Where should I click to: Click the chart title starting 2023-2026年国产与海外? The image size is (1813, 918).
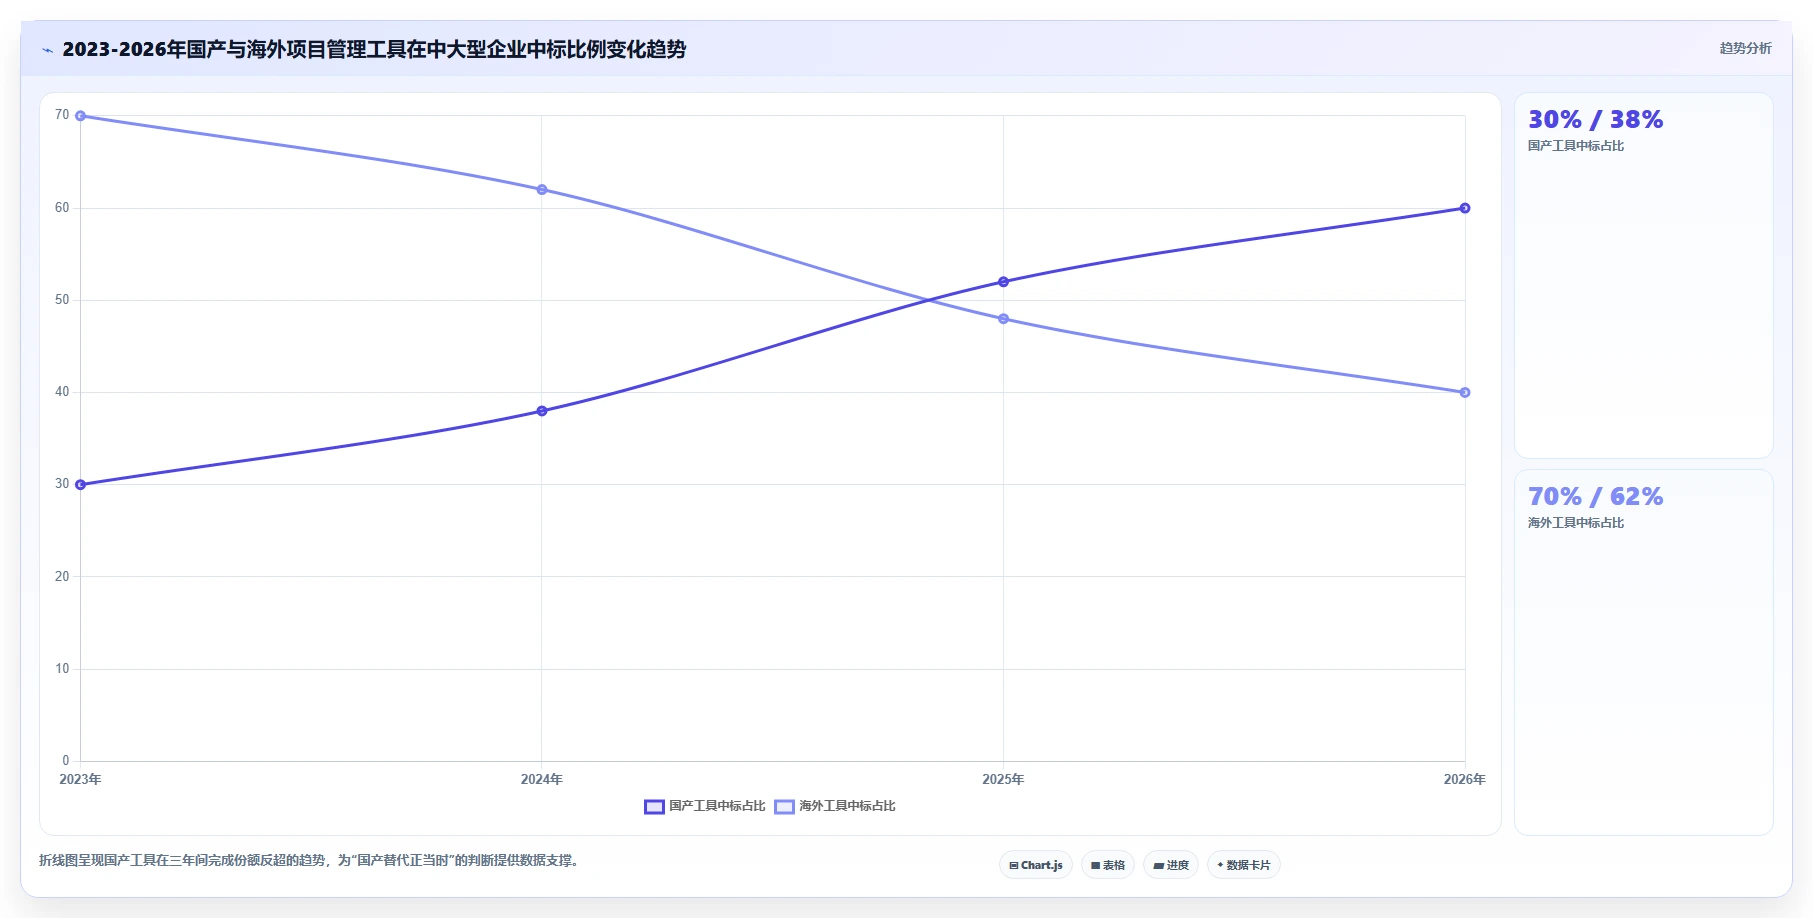374,50
